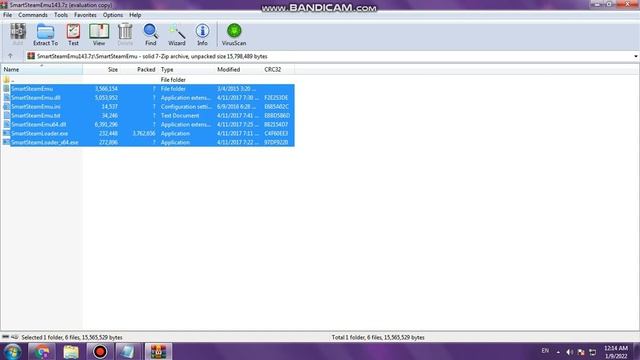The image size is (640, 360).
Task: Click the SmartSteamEmu.ini file icon
Action: point(6,107)
